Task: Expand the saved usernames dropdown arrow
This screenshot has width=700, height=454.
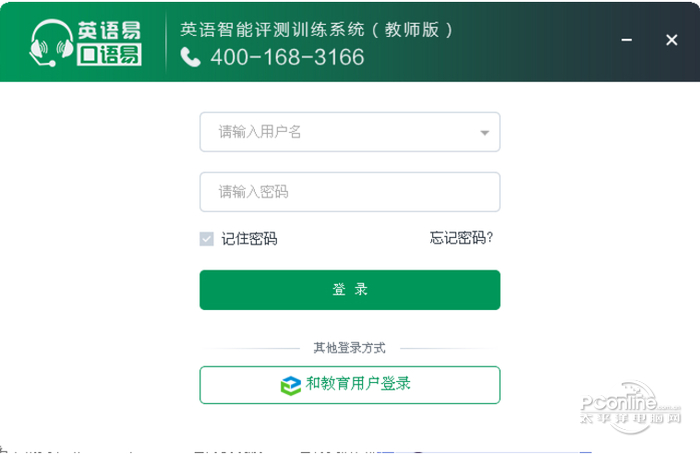Action: (x=485, y=132)
